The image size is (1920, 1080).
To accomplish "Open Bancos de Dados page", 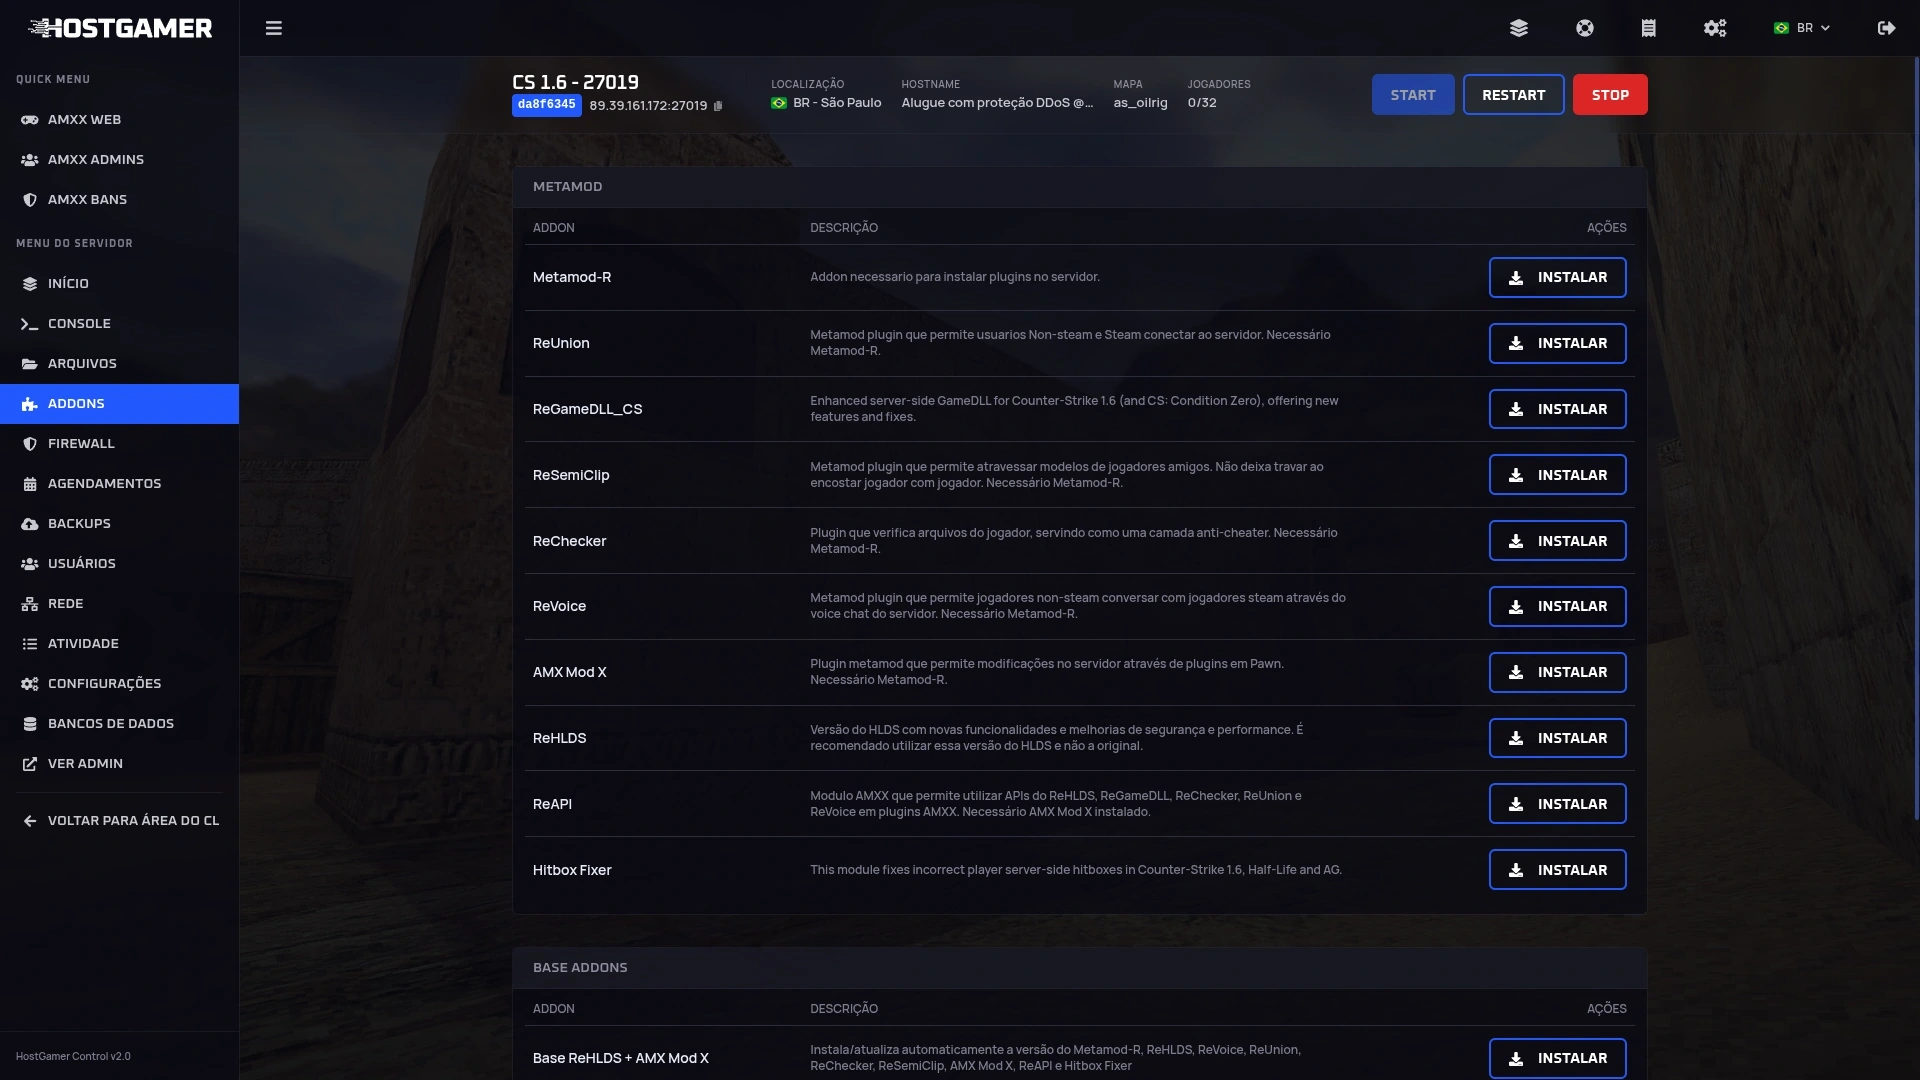I will [119, 723].
